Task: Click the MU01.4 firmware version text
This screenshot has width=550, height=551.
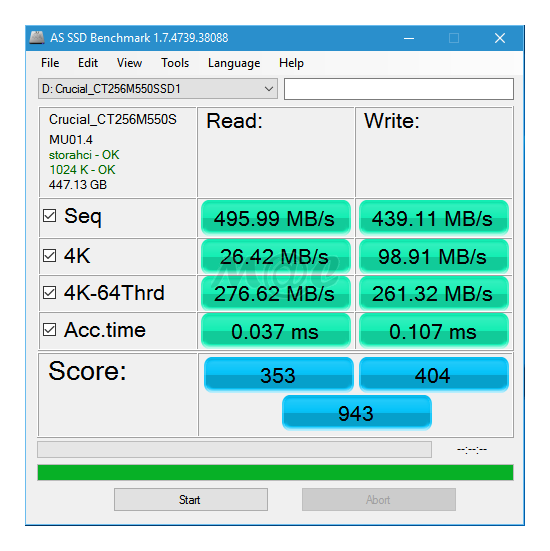Action: point(71,140)
